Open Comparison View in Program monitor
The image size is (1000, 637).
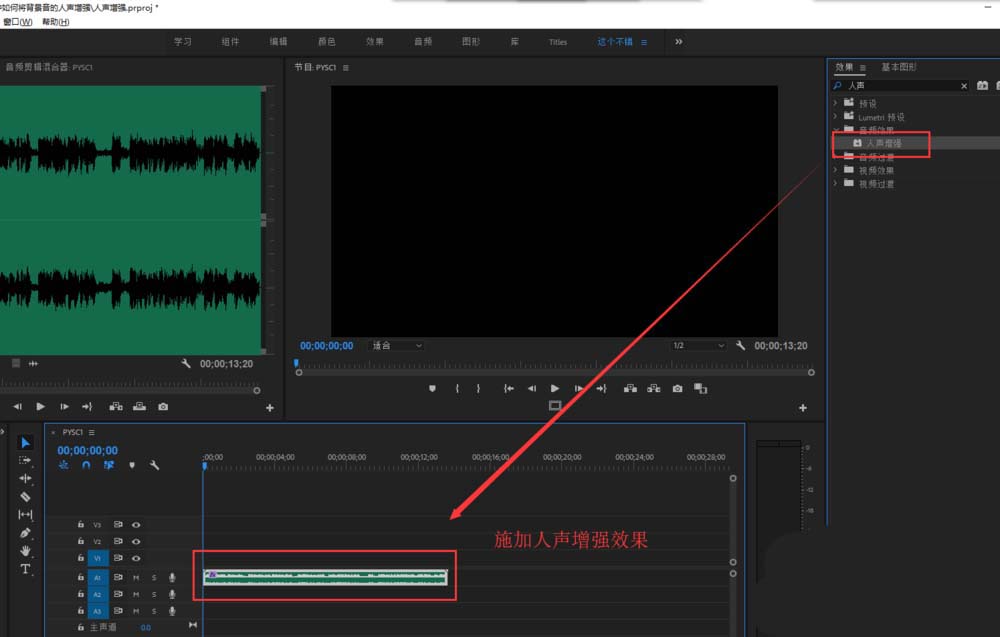[700, 388]
